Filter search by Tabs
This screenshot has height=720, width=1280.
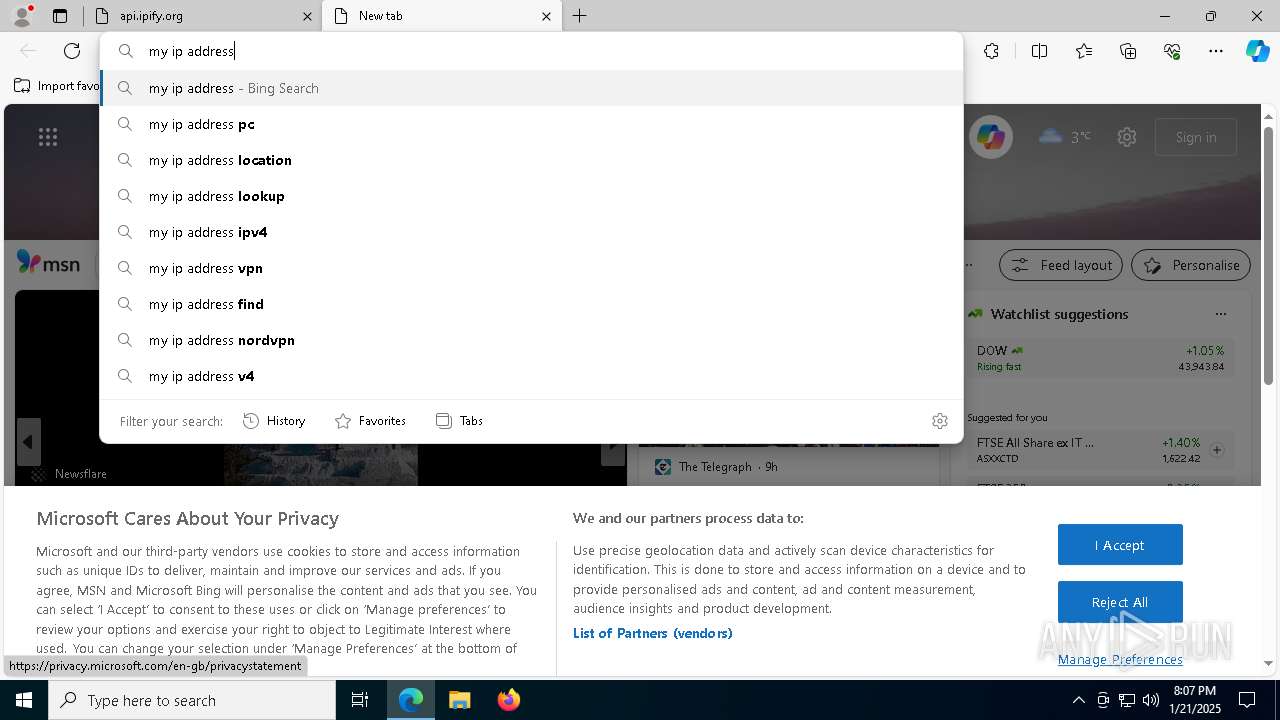pyautogui.click(x=459, y=421)
